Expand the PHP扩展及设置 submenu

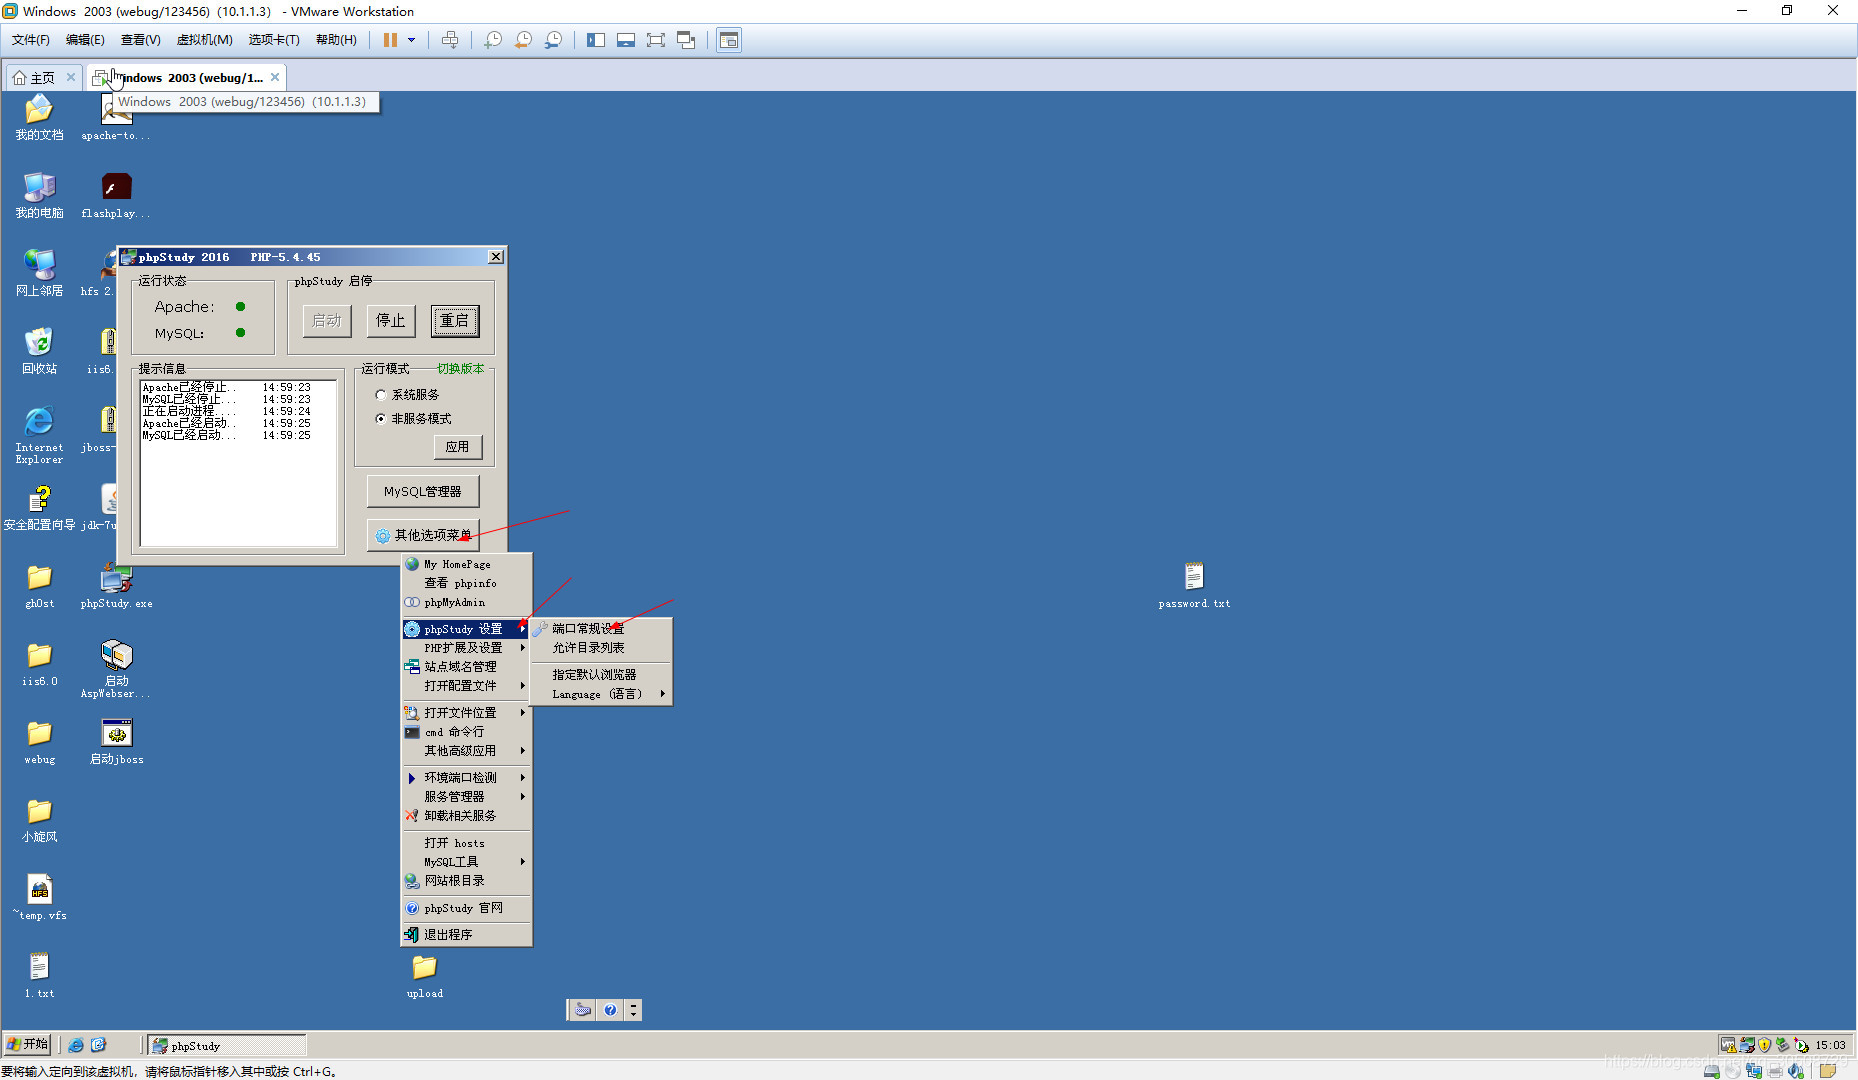click(466, 648)
